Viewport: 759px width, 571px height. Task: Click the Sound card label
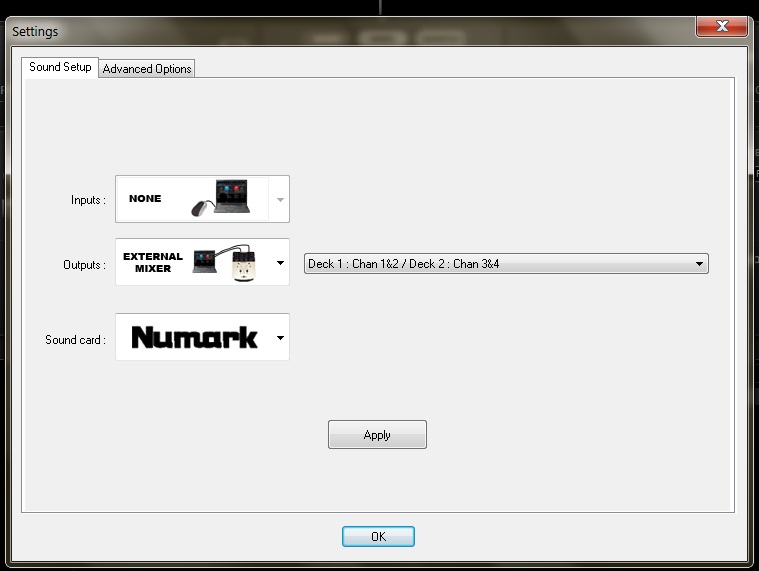point(75,340)
